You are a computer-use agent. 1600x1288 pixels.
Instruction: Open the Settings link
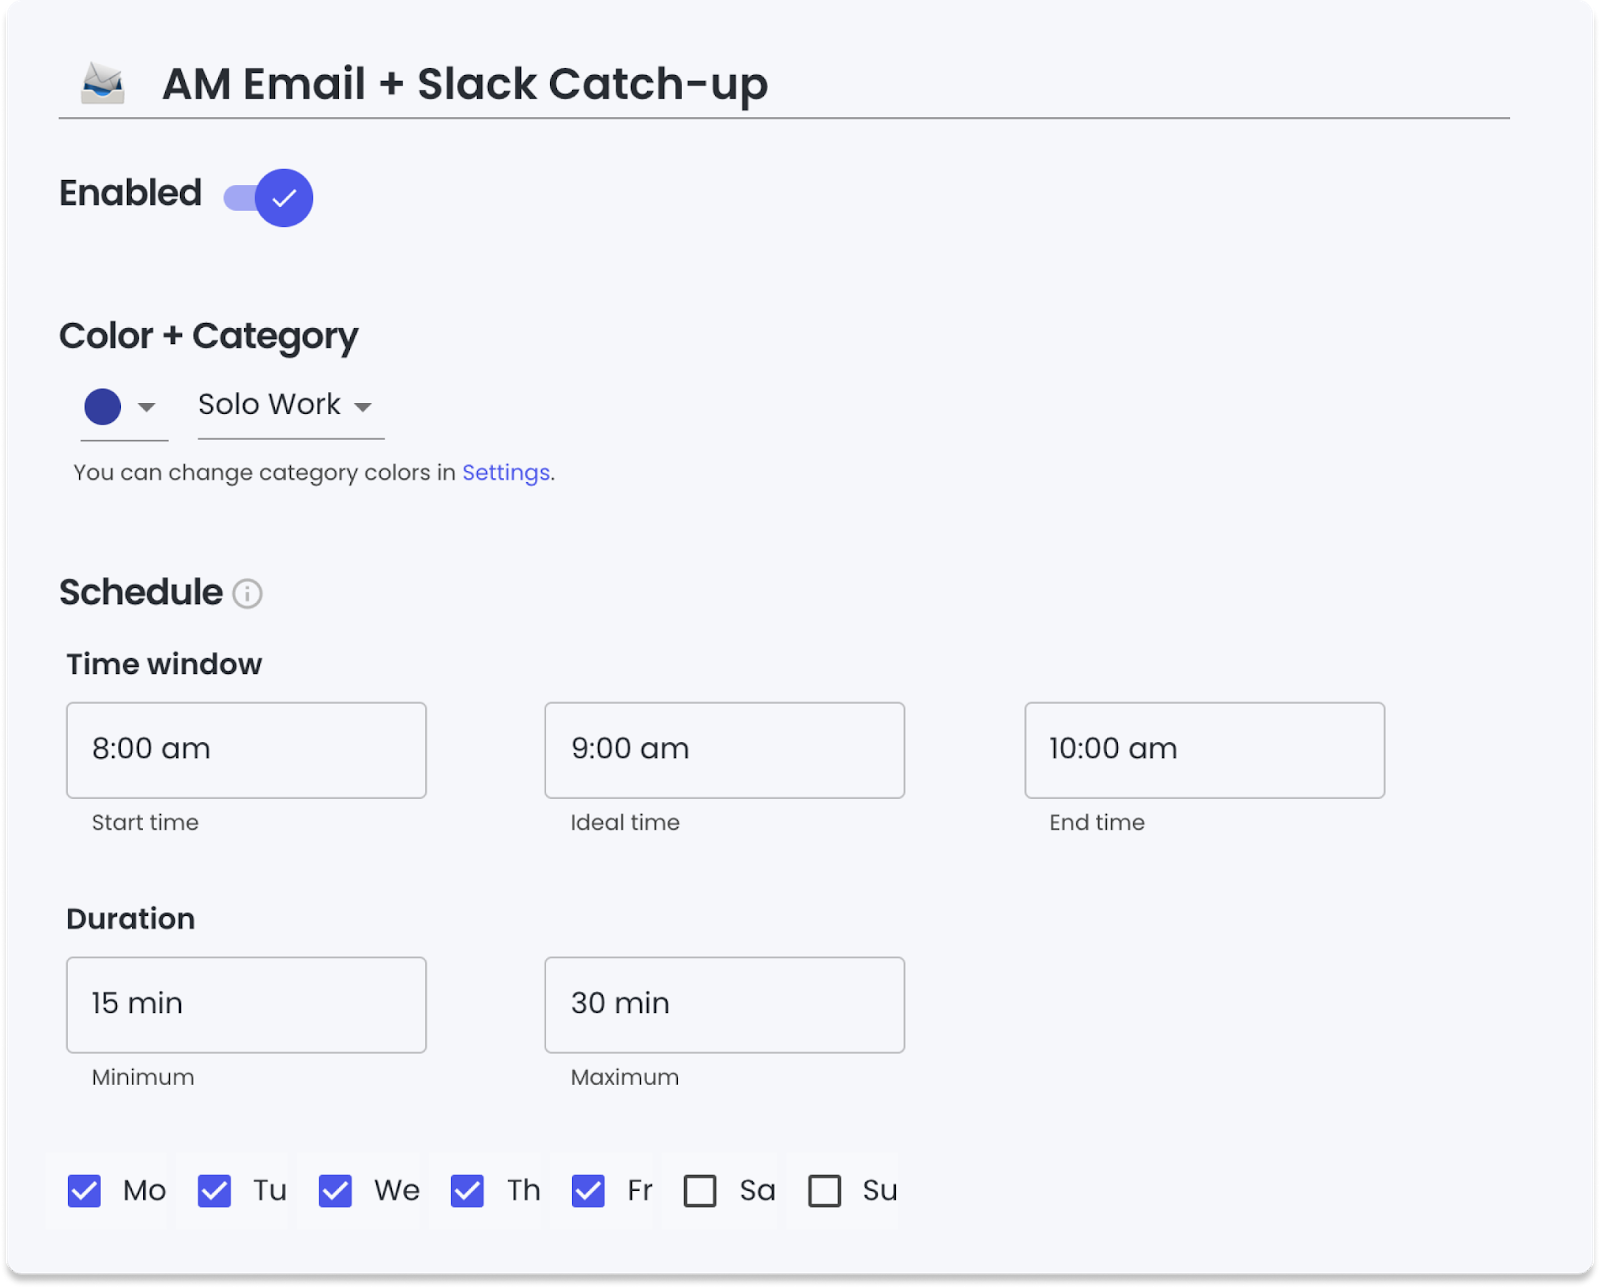click(505, 472)
